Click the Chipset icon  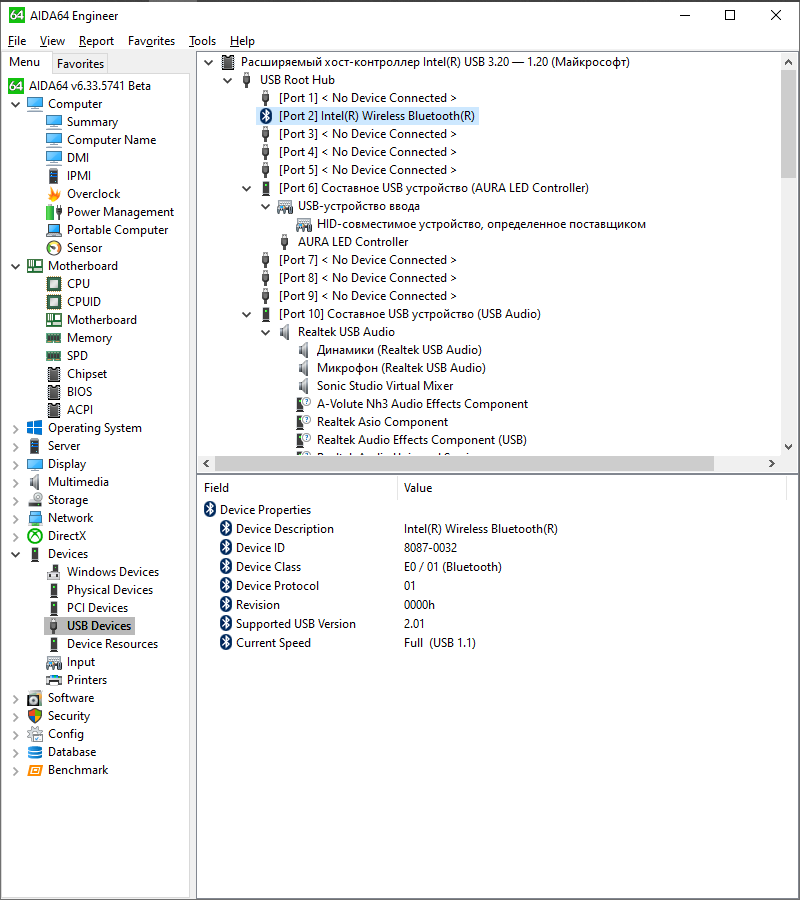pos(54,374)
